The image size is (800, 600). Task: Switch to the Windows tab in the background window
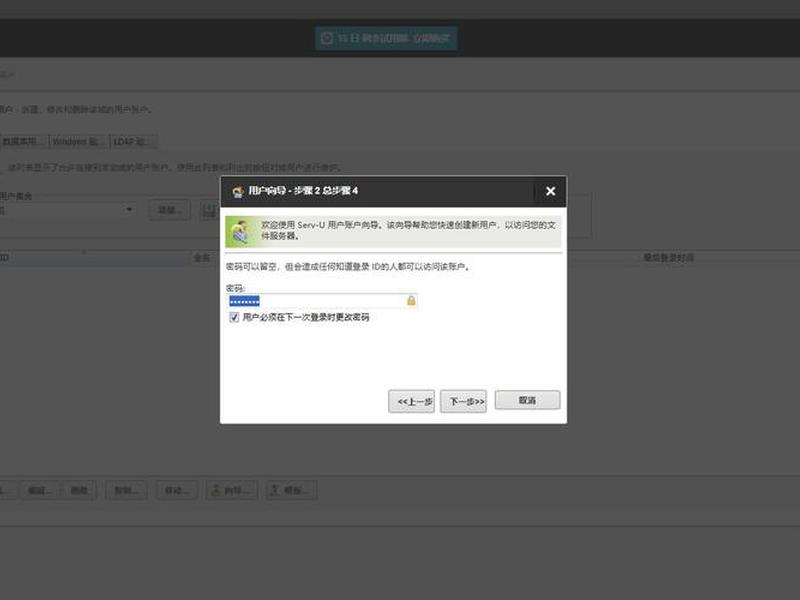(x=79, y=141)
